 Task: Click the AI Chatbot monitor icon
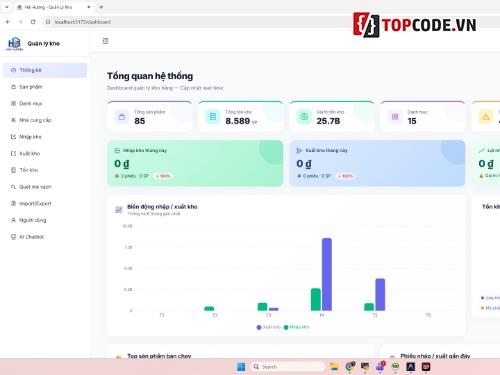[13, 237]
